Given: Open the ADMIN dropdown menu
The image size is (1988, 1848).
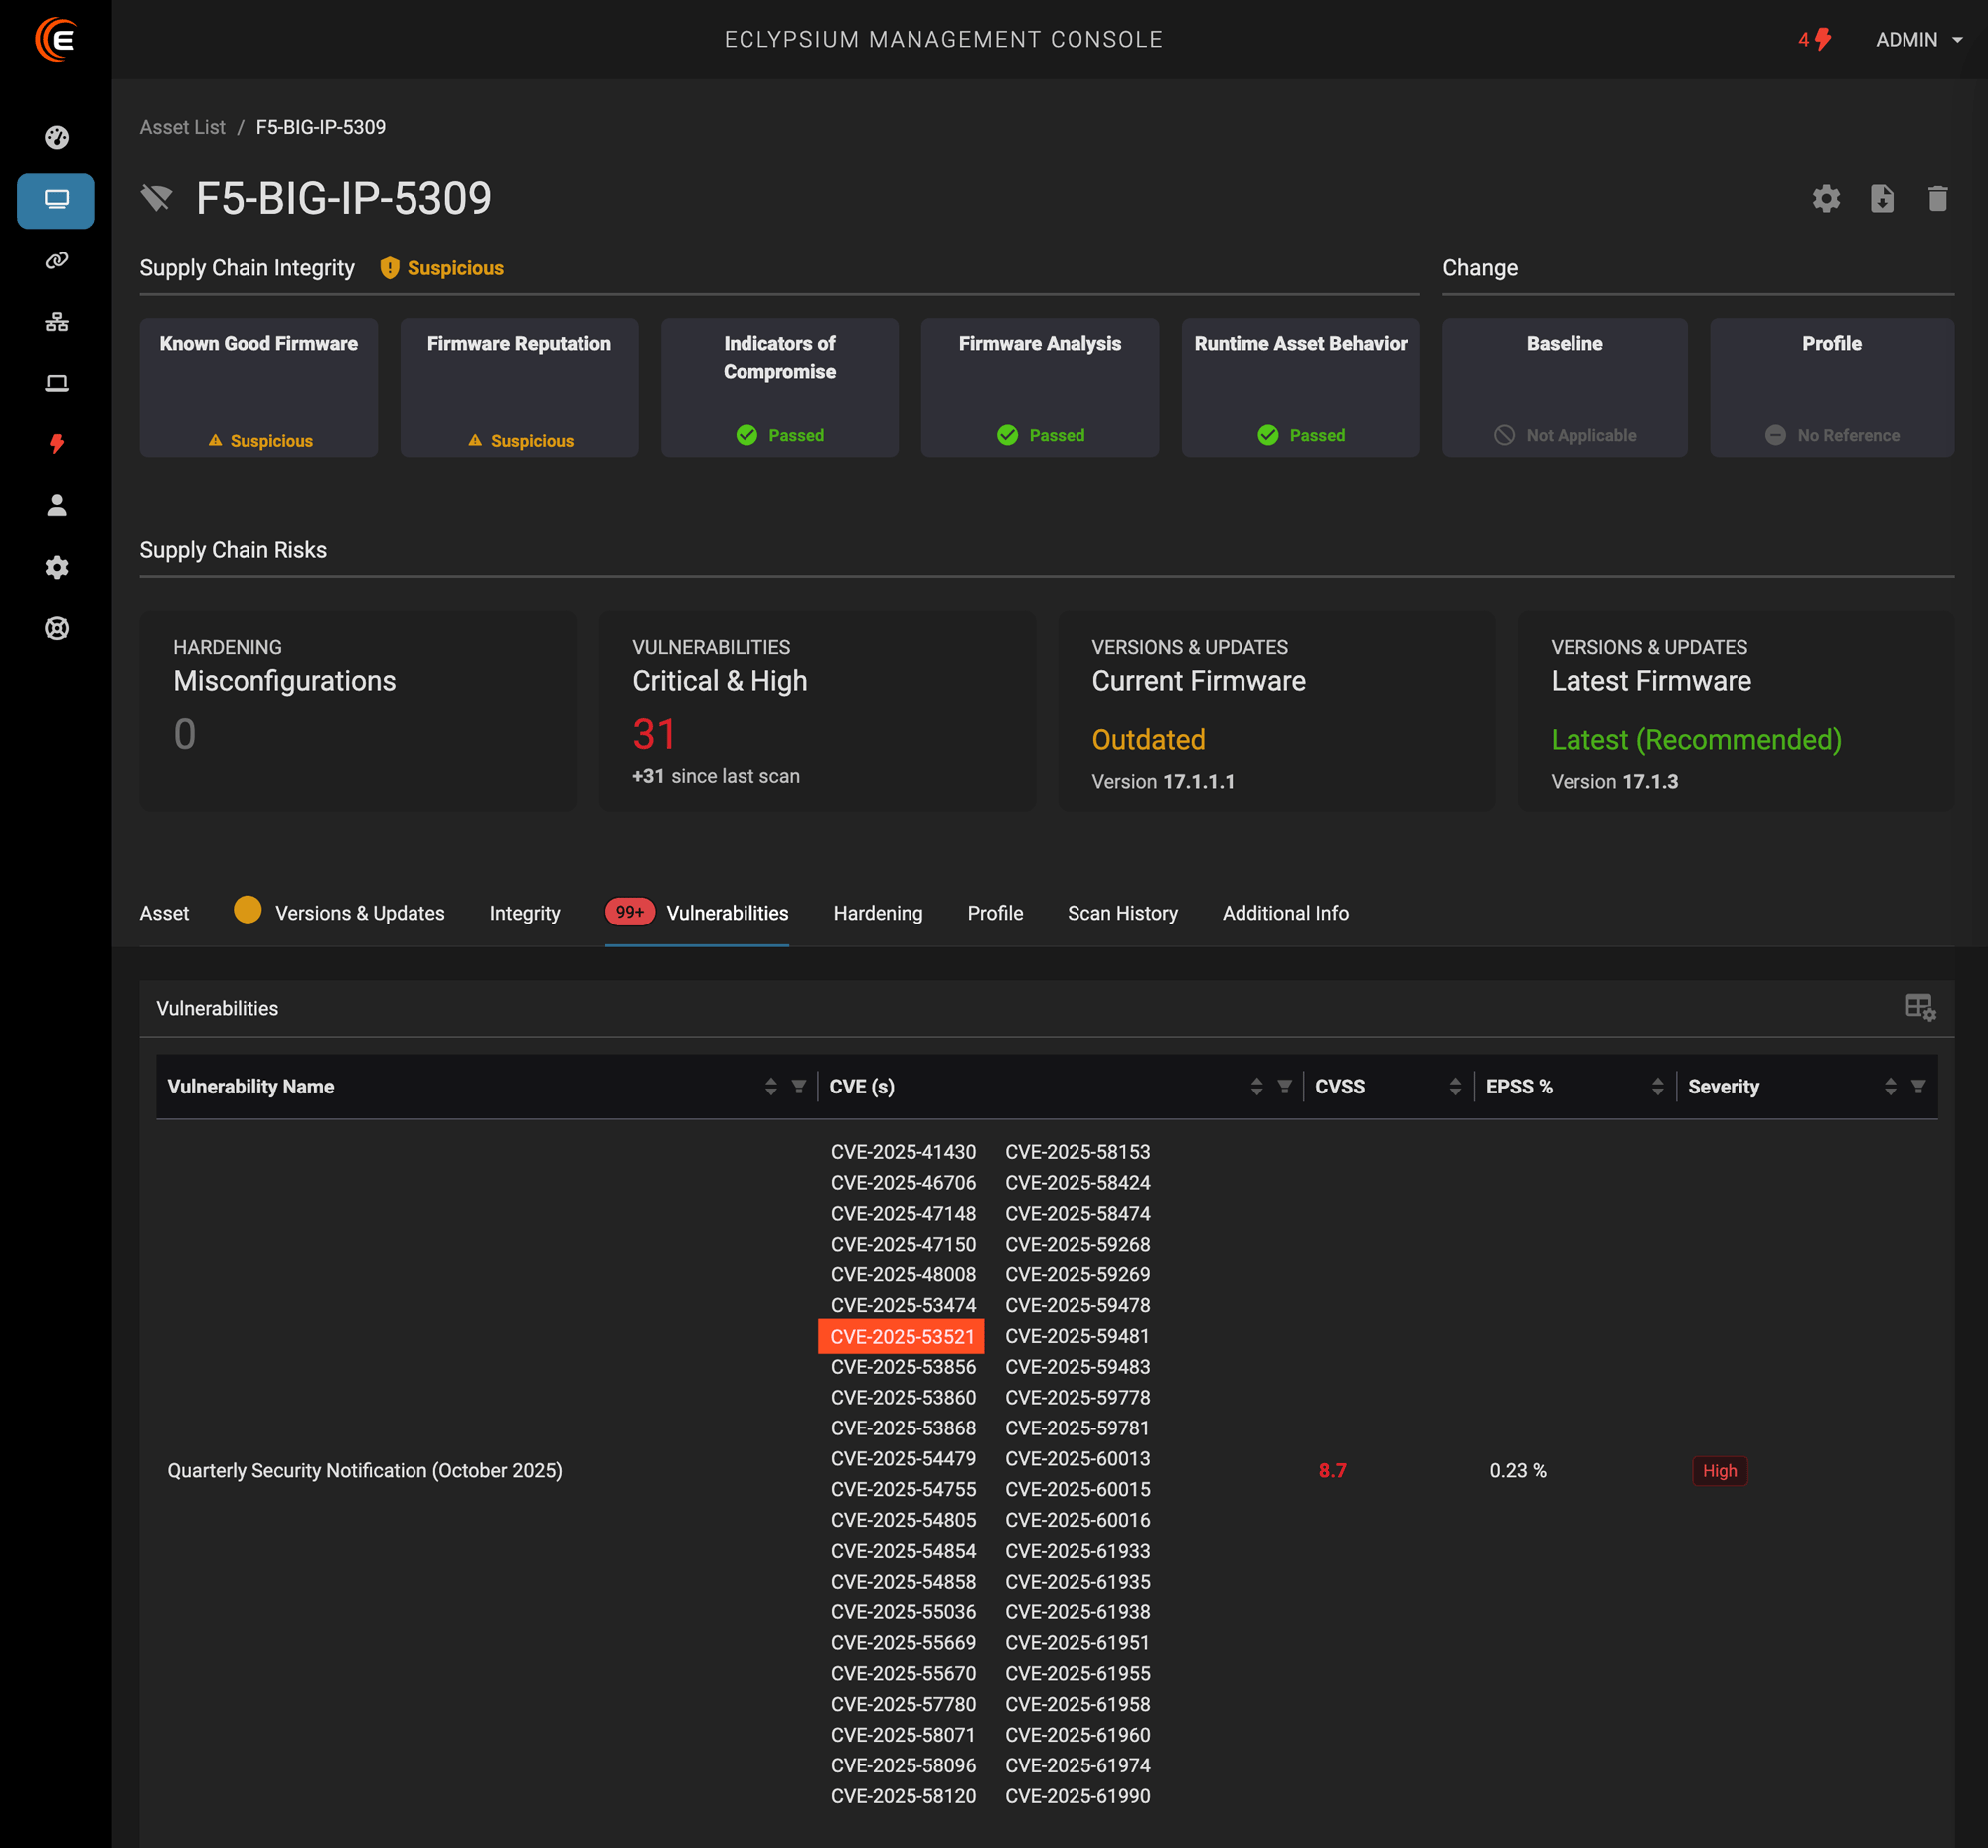Looking at the screenshot, I should coord(1918,40).
